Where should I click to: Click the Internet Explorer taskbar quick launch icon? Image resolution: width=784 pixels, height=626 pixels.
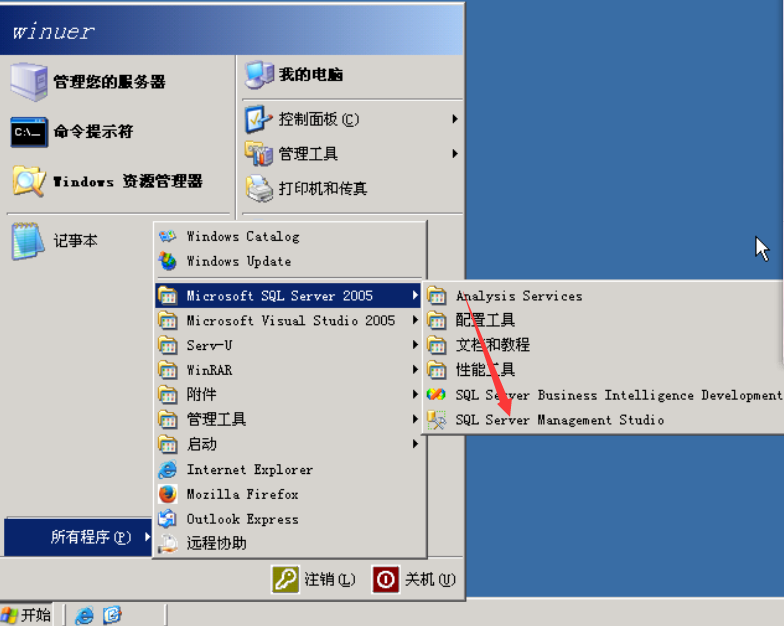(x=84, y=615)
